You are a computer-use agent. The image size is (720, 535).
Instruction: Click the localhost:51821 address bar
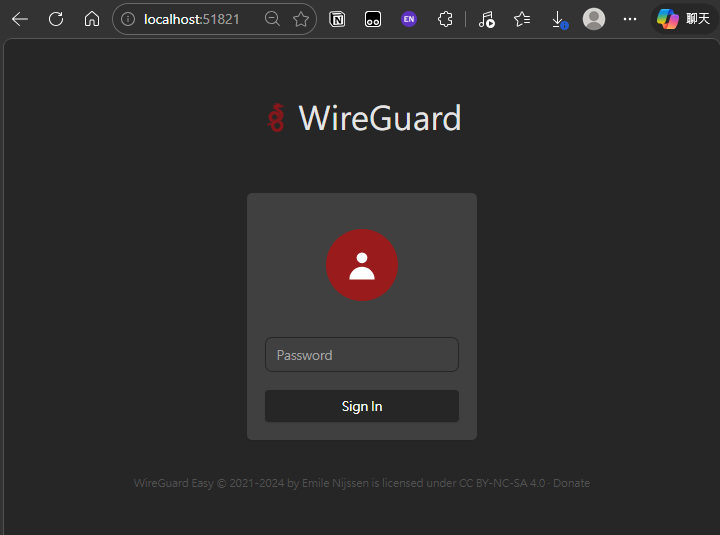coord(192,19)
